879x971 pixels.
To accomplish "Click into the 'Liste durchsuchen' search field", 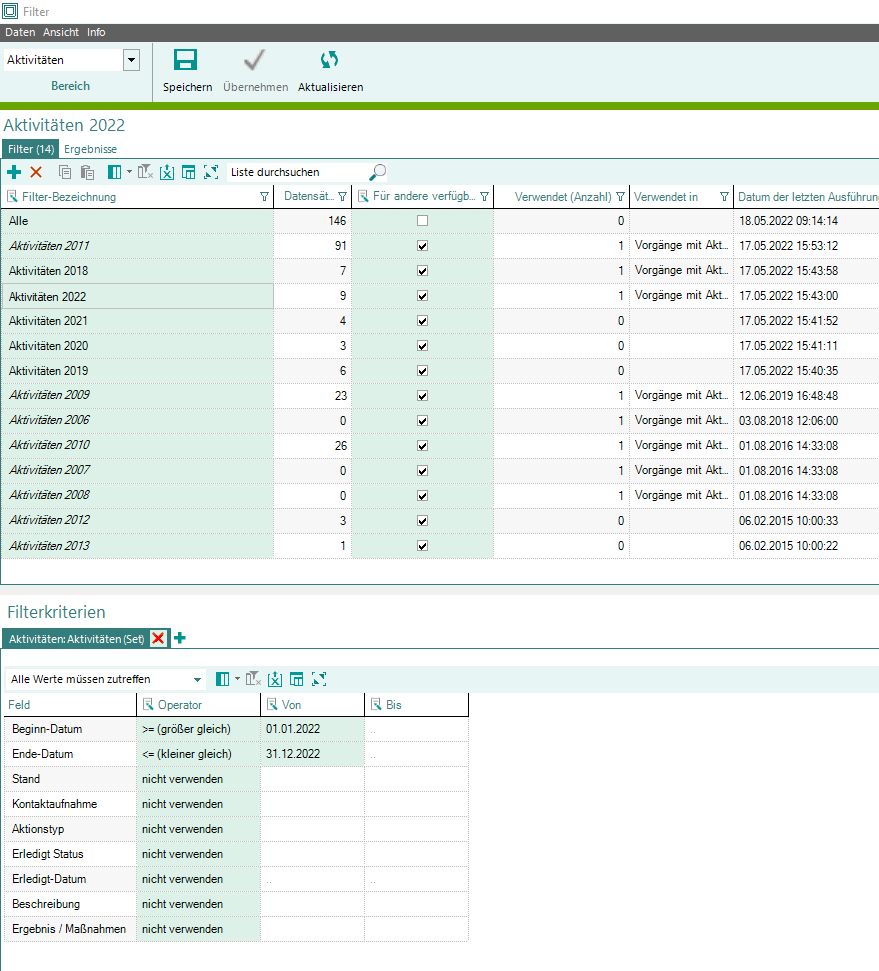I will 297,172.
